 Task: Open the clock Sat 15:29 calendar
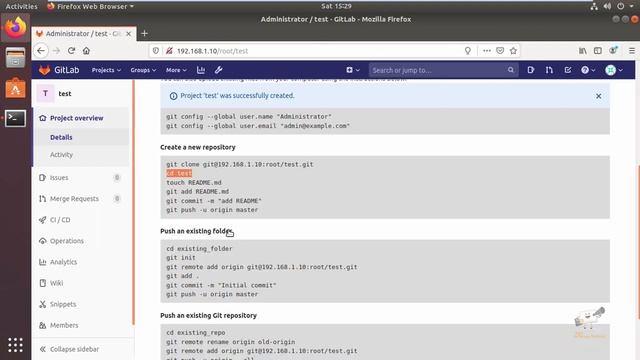point(336,6)
